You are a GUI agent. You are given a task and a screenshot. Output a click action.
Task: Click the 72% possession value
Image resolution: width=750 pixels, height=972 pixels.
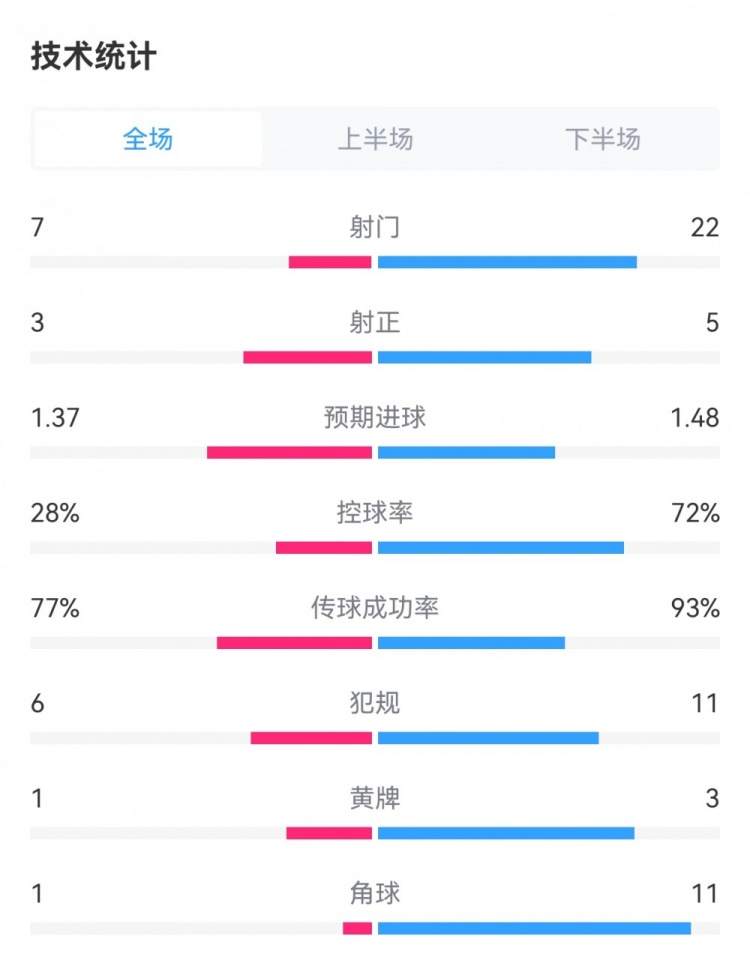(696, 513)
